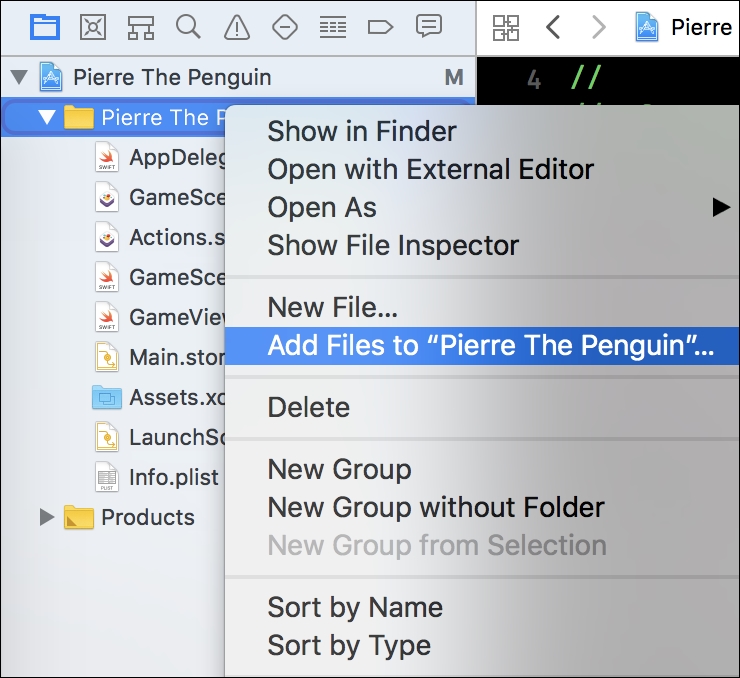Go back with the left chevron
Image resolution: width=740 pixels, height=678 pixels.
point(553,27)
